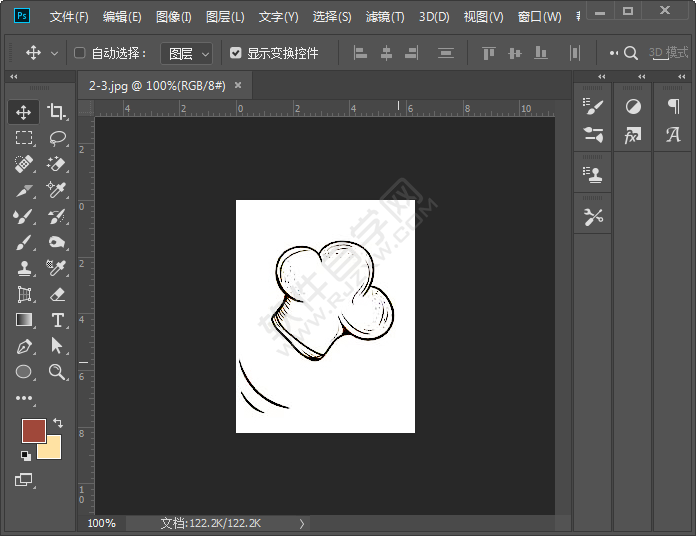Expand the Move tool preset picker arrow
This screenshot has width=696, height=536.
coord(54,53)
